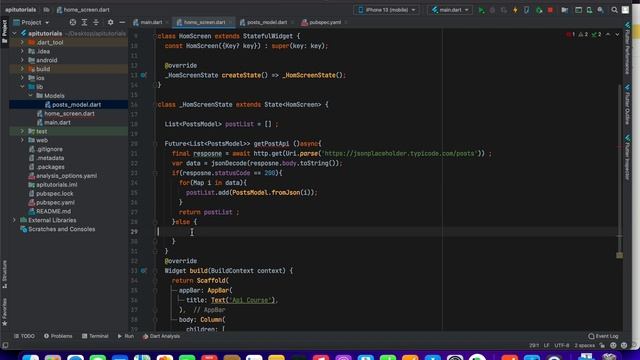The height and width of the screenshot is (360, 640).
Task: Open the iPhone 13 device selector dropdown
Action: 387,10
